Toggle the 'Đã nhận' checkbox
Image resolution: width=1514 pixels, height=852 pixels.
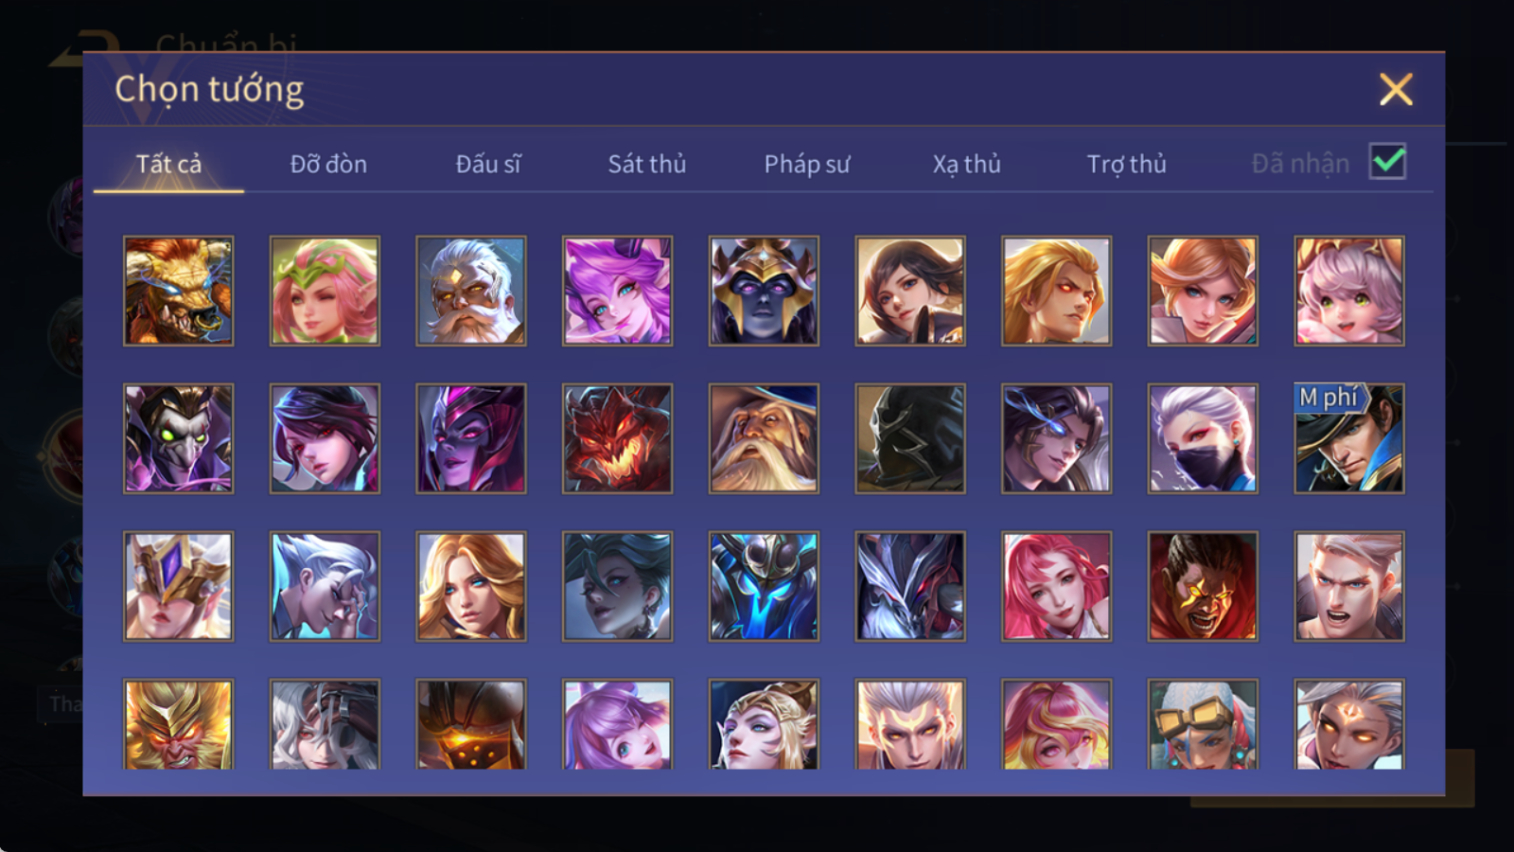[x=1388, y=162]
